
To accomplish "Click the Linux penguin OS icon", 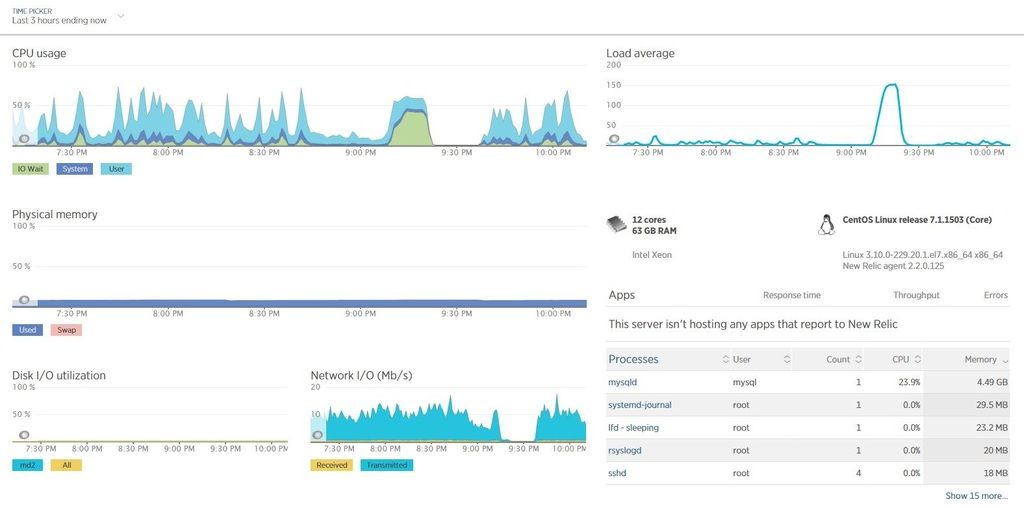I will (x=826, y=225).
